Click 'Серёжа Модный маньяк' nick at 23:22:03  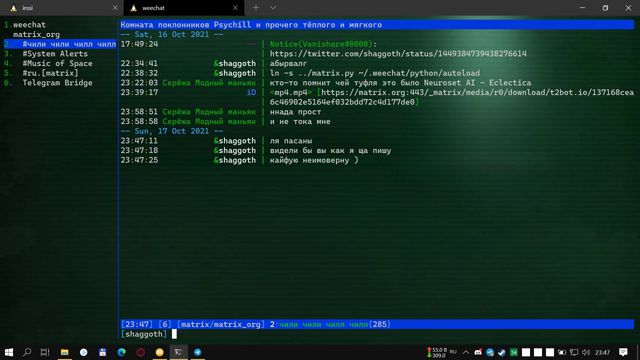pos(209,83)
